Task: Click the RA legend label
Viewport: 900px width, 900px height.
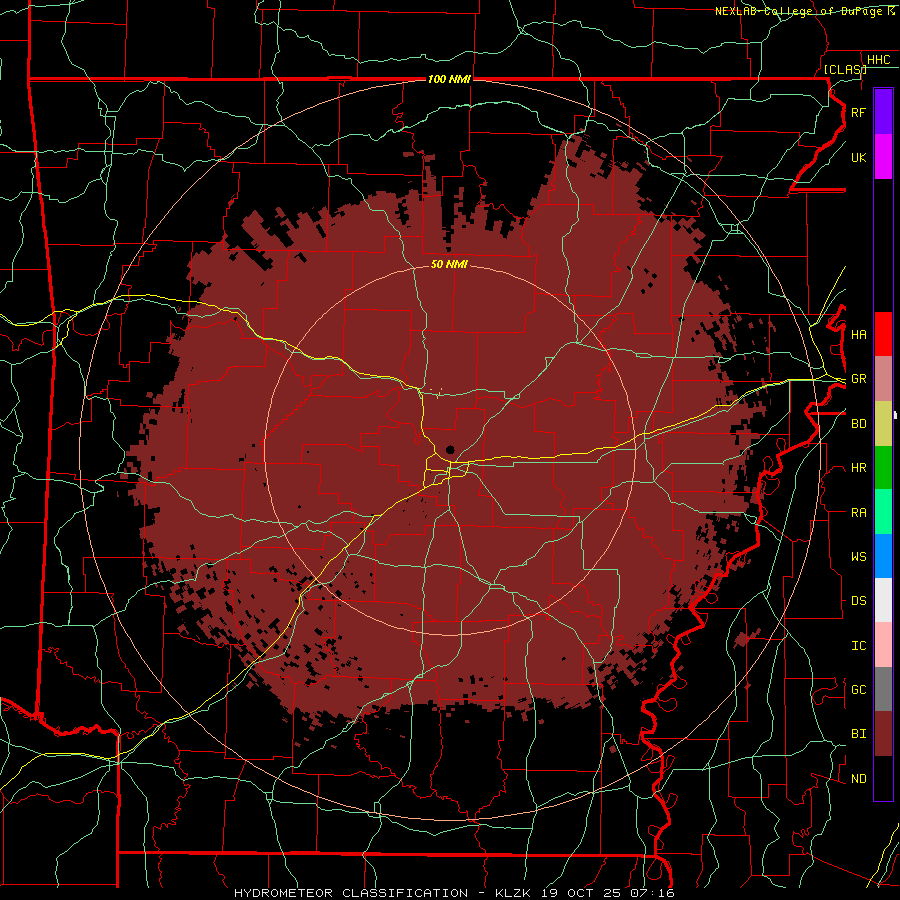Action: 858,513
